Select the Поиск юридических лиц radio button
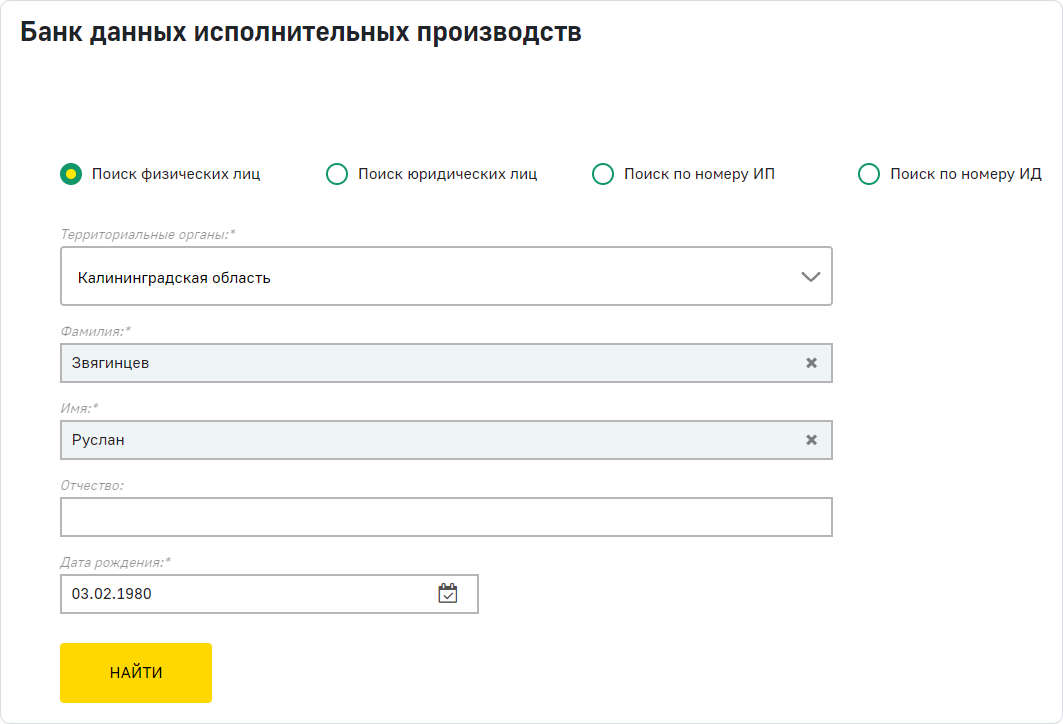This screenshot has height=724, width=1063. (x=337, y=174)
